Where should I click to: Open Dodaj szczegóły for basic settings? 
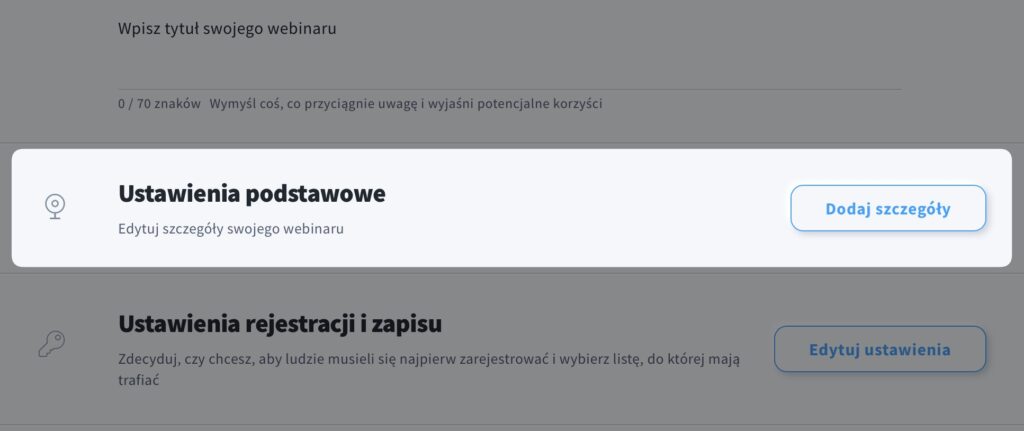click(x=888, y=208)
